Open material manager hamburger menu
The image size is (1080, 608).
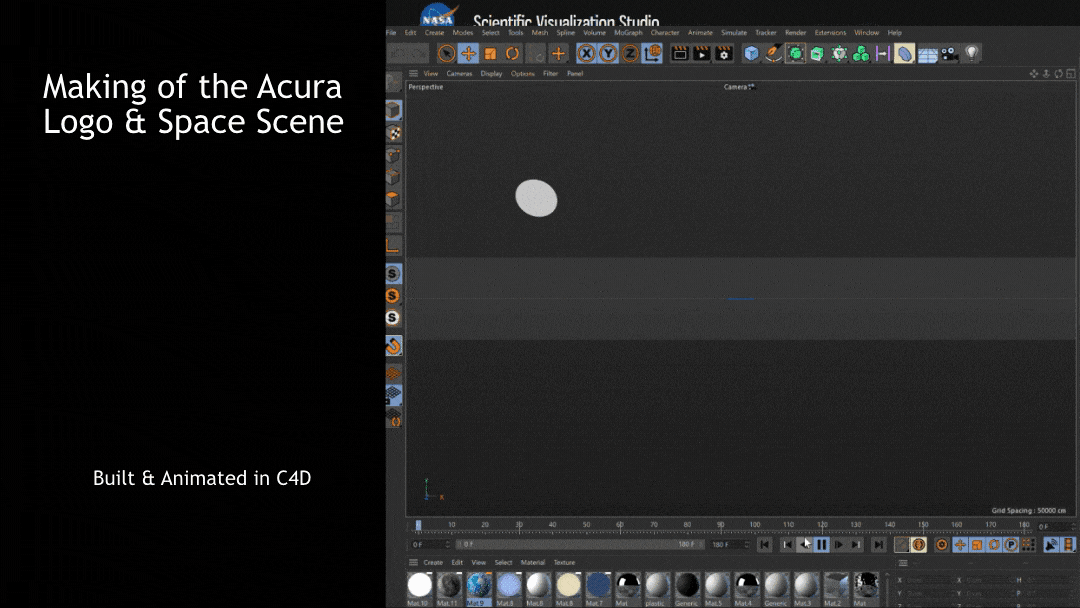(413, 563)
